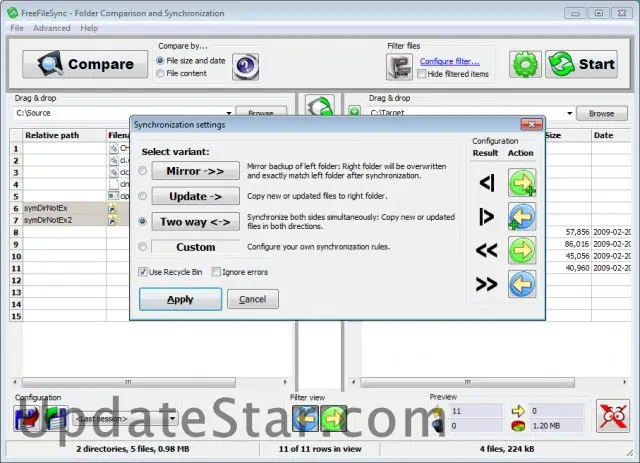640x463 pixels.
Task: Open the Advanced menu
Action: point(51,28)
